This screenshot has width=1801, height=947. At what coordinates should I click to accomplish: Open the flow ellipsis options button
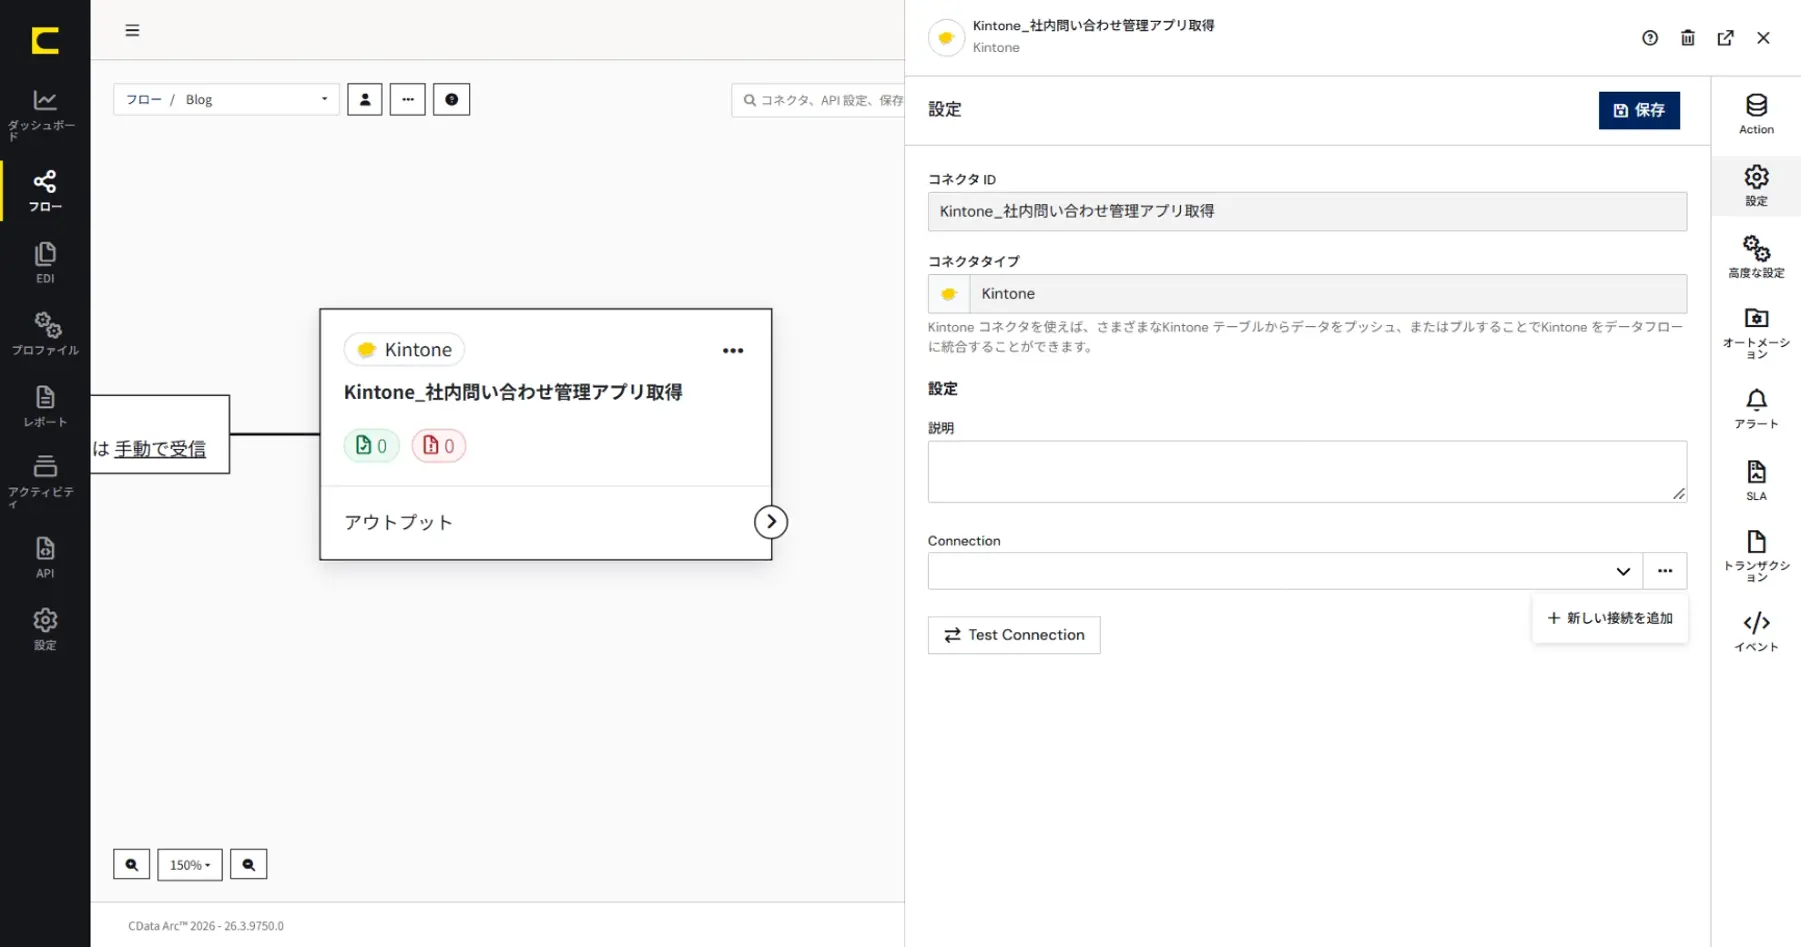click(408, 99)
